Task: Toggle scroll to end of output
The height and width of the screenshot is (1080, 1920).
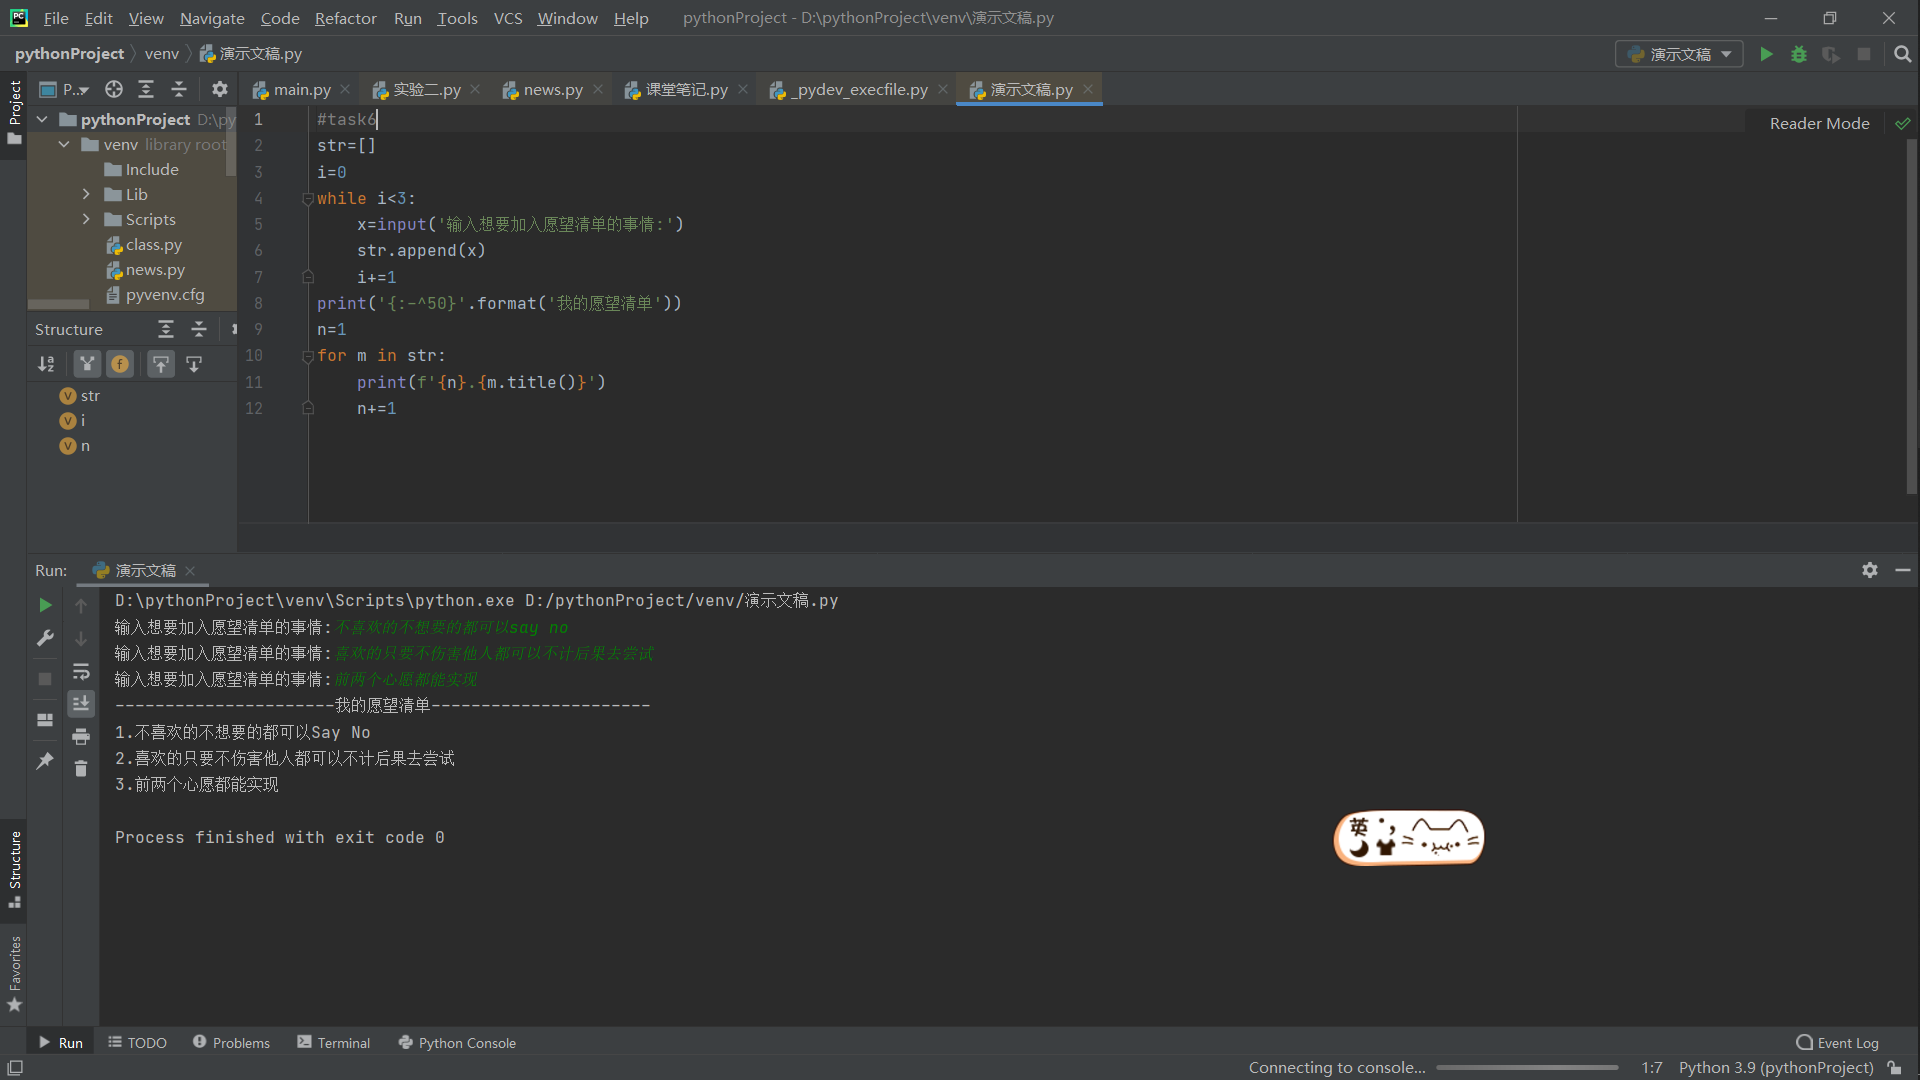Action: 81,704
